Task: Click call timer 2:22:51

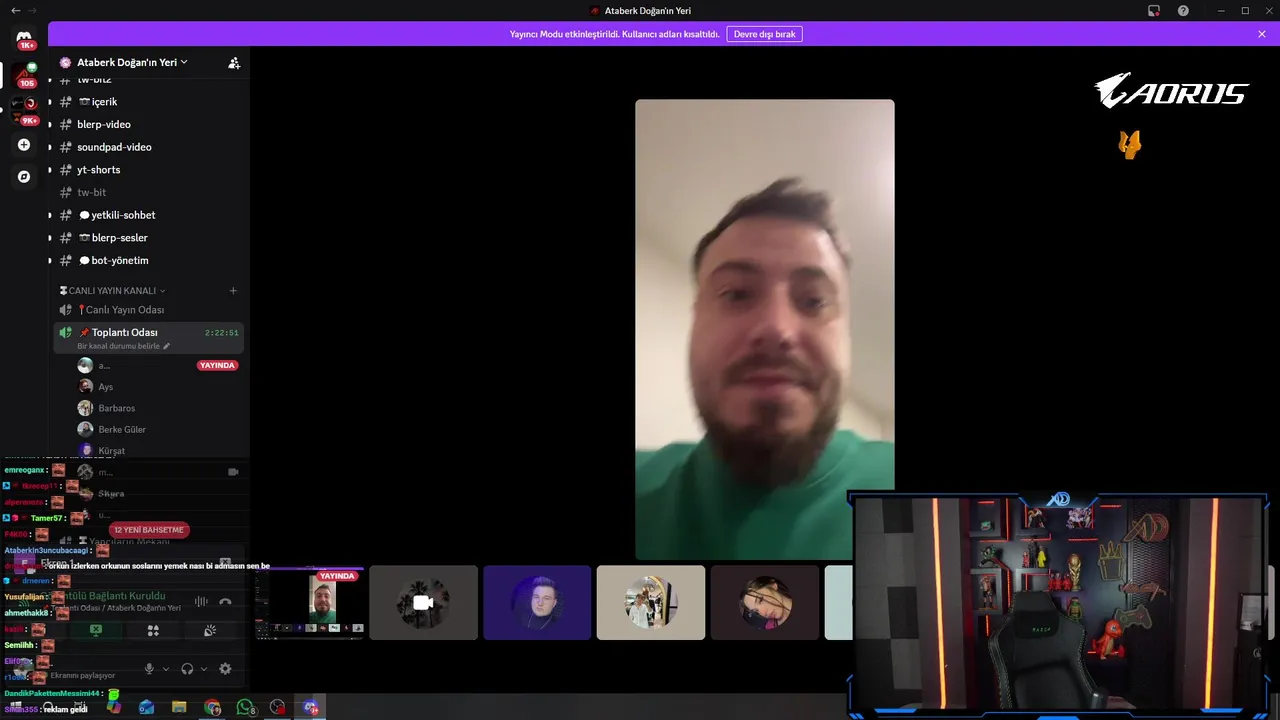Action: tap(221, 333)
